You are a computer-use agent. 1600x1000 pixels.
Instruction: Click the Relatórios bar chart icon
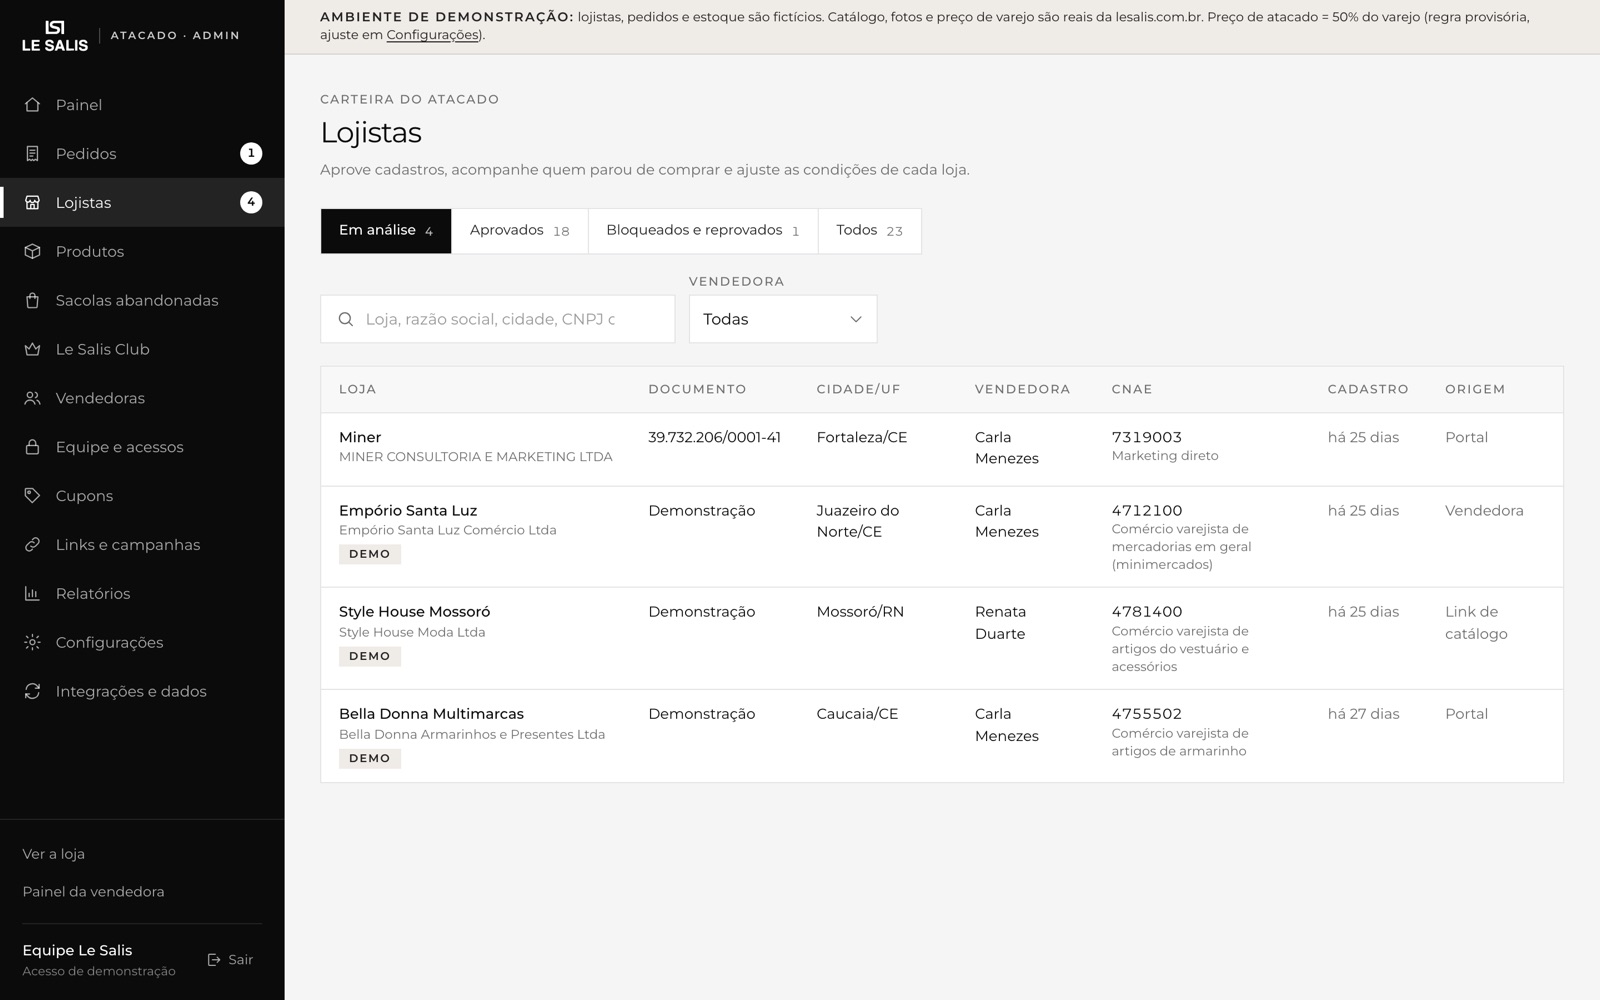pyautogui.click(x=32, y=594)
